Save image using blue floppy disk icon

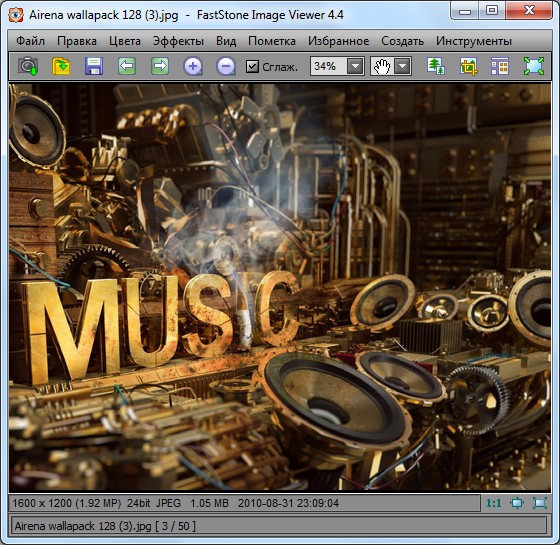click(94, 66)
